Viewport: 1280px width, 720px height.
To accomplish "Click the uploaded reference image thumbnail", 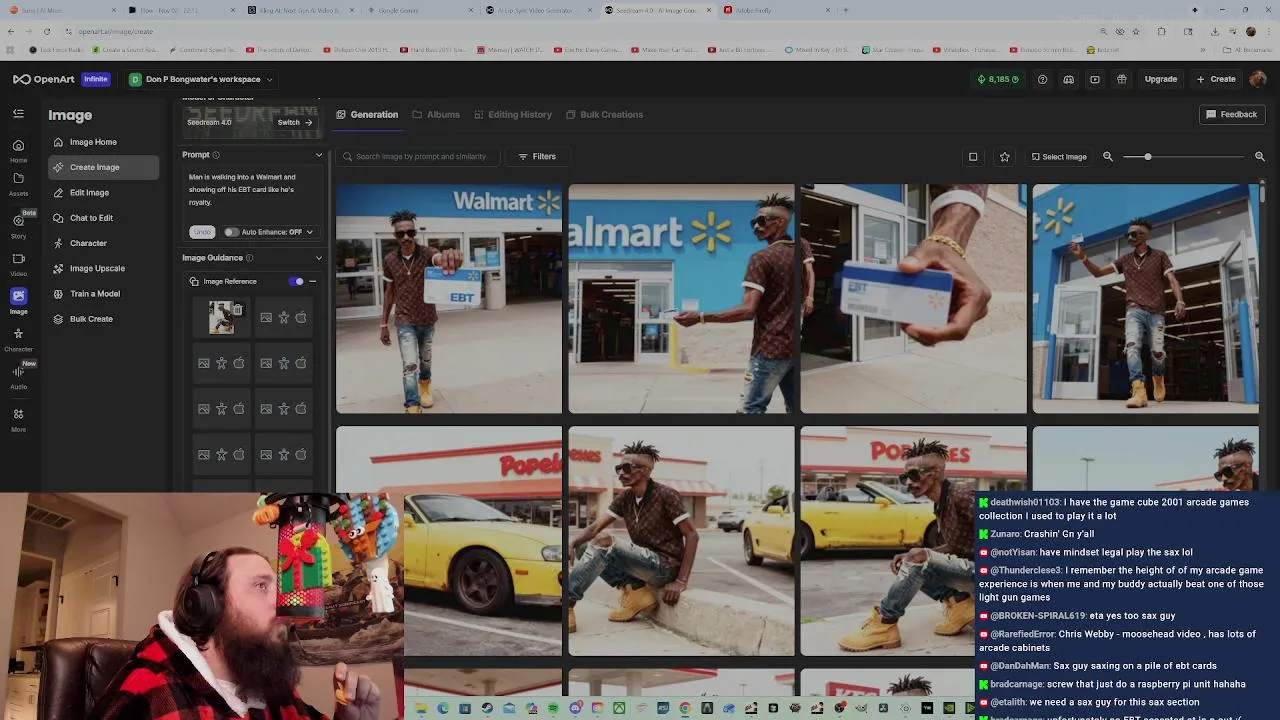I will point(221,318).
